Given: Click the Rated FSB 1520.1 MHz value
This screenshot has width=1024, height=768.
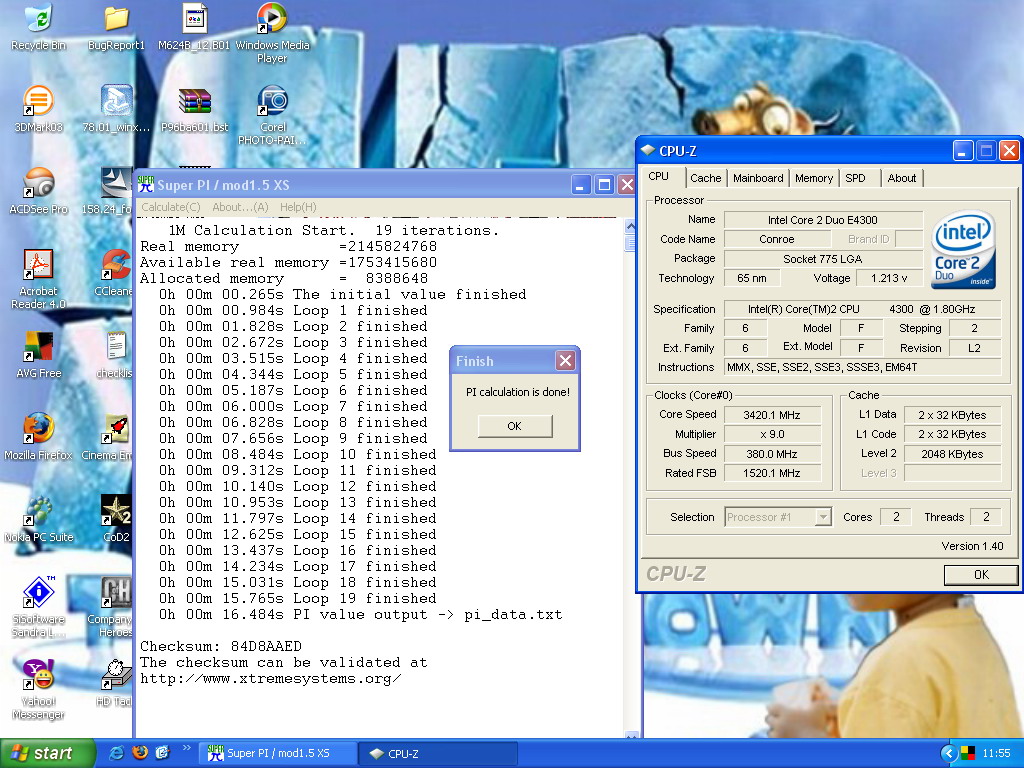Looking at the screenshot, I should click(772, 473).
